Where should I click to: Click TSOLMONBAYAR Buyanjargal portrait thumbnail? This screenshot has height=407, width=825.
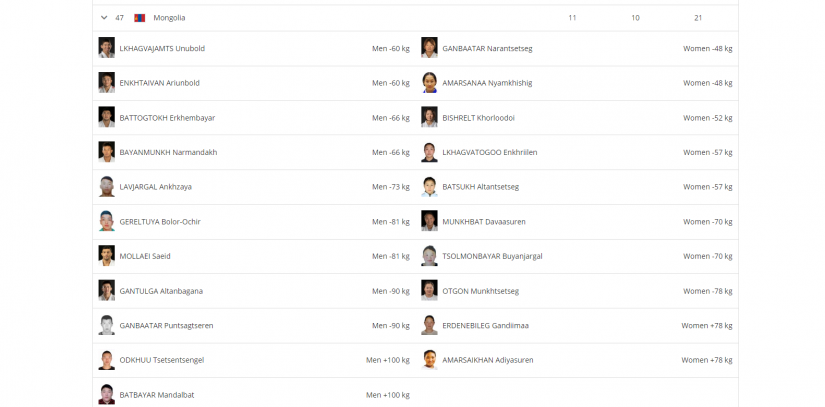pos(429,256)
